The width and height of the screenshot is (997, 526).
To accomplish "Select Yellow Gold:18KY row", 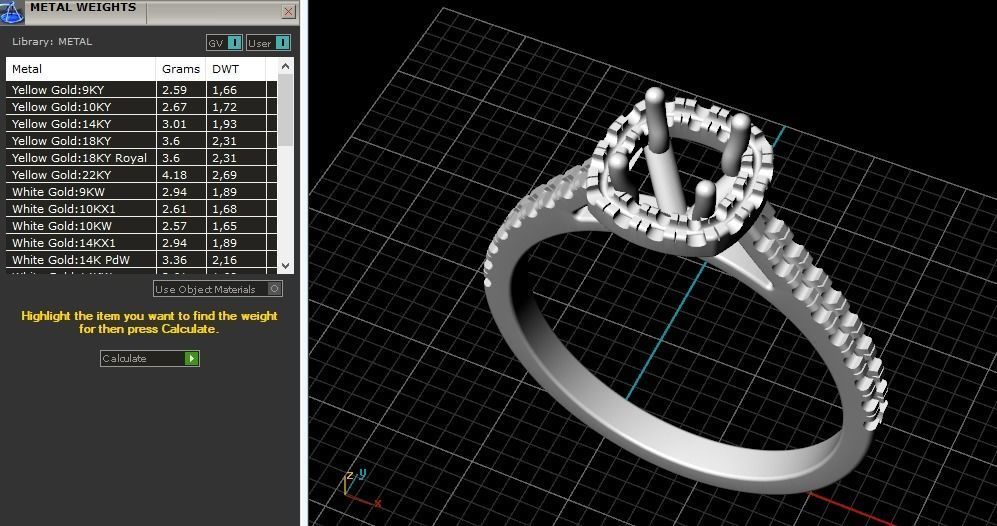I will pyautogui.click(x=142, y=141).
